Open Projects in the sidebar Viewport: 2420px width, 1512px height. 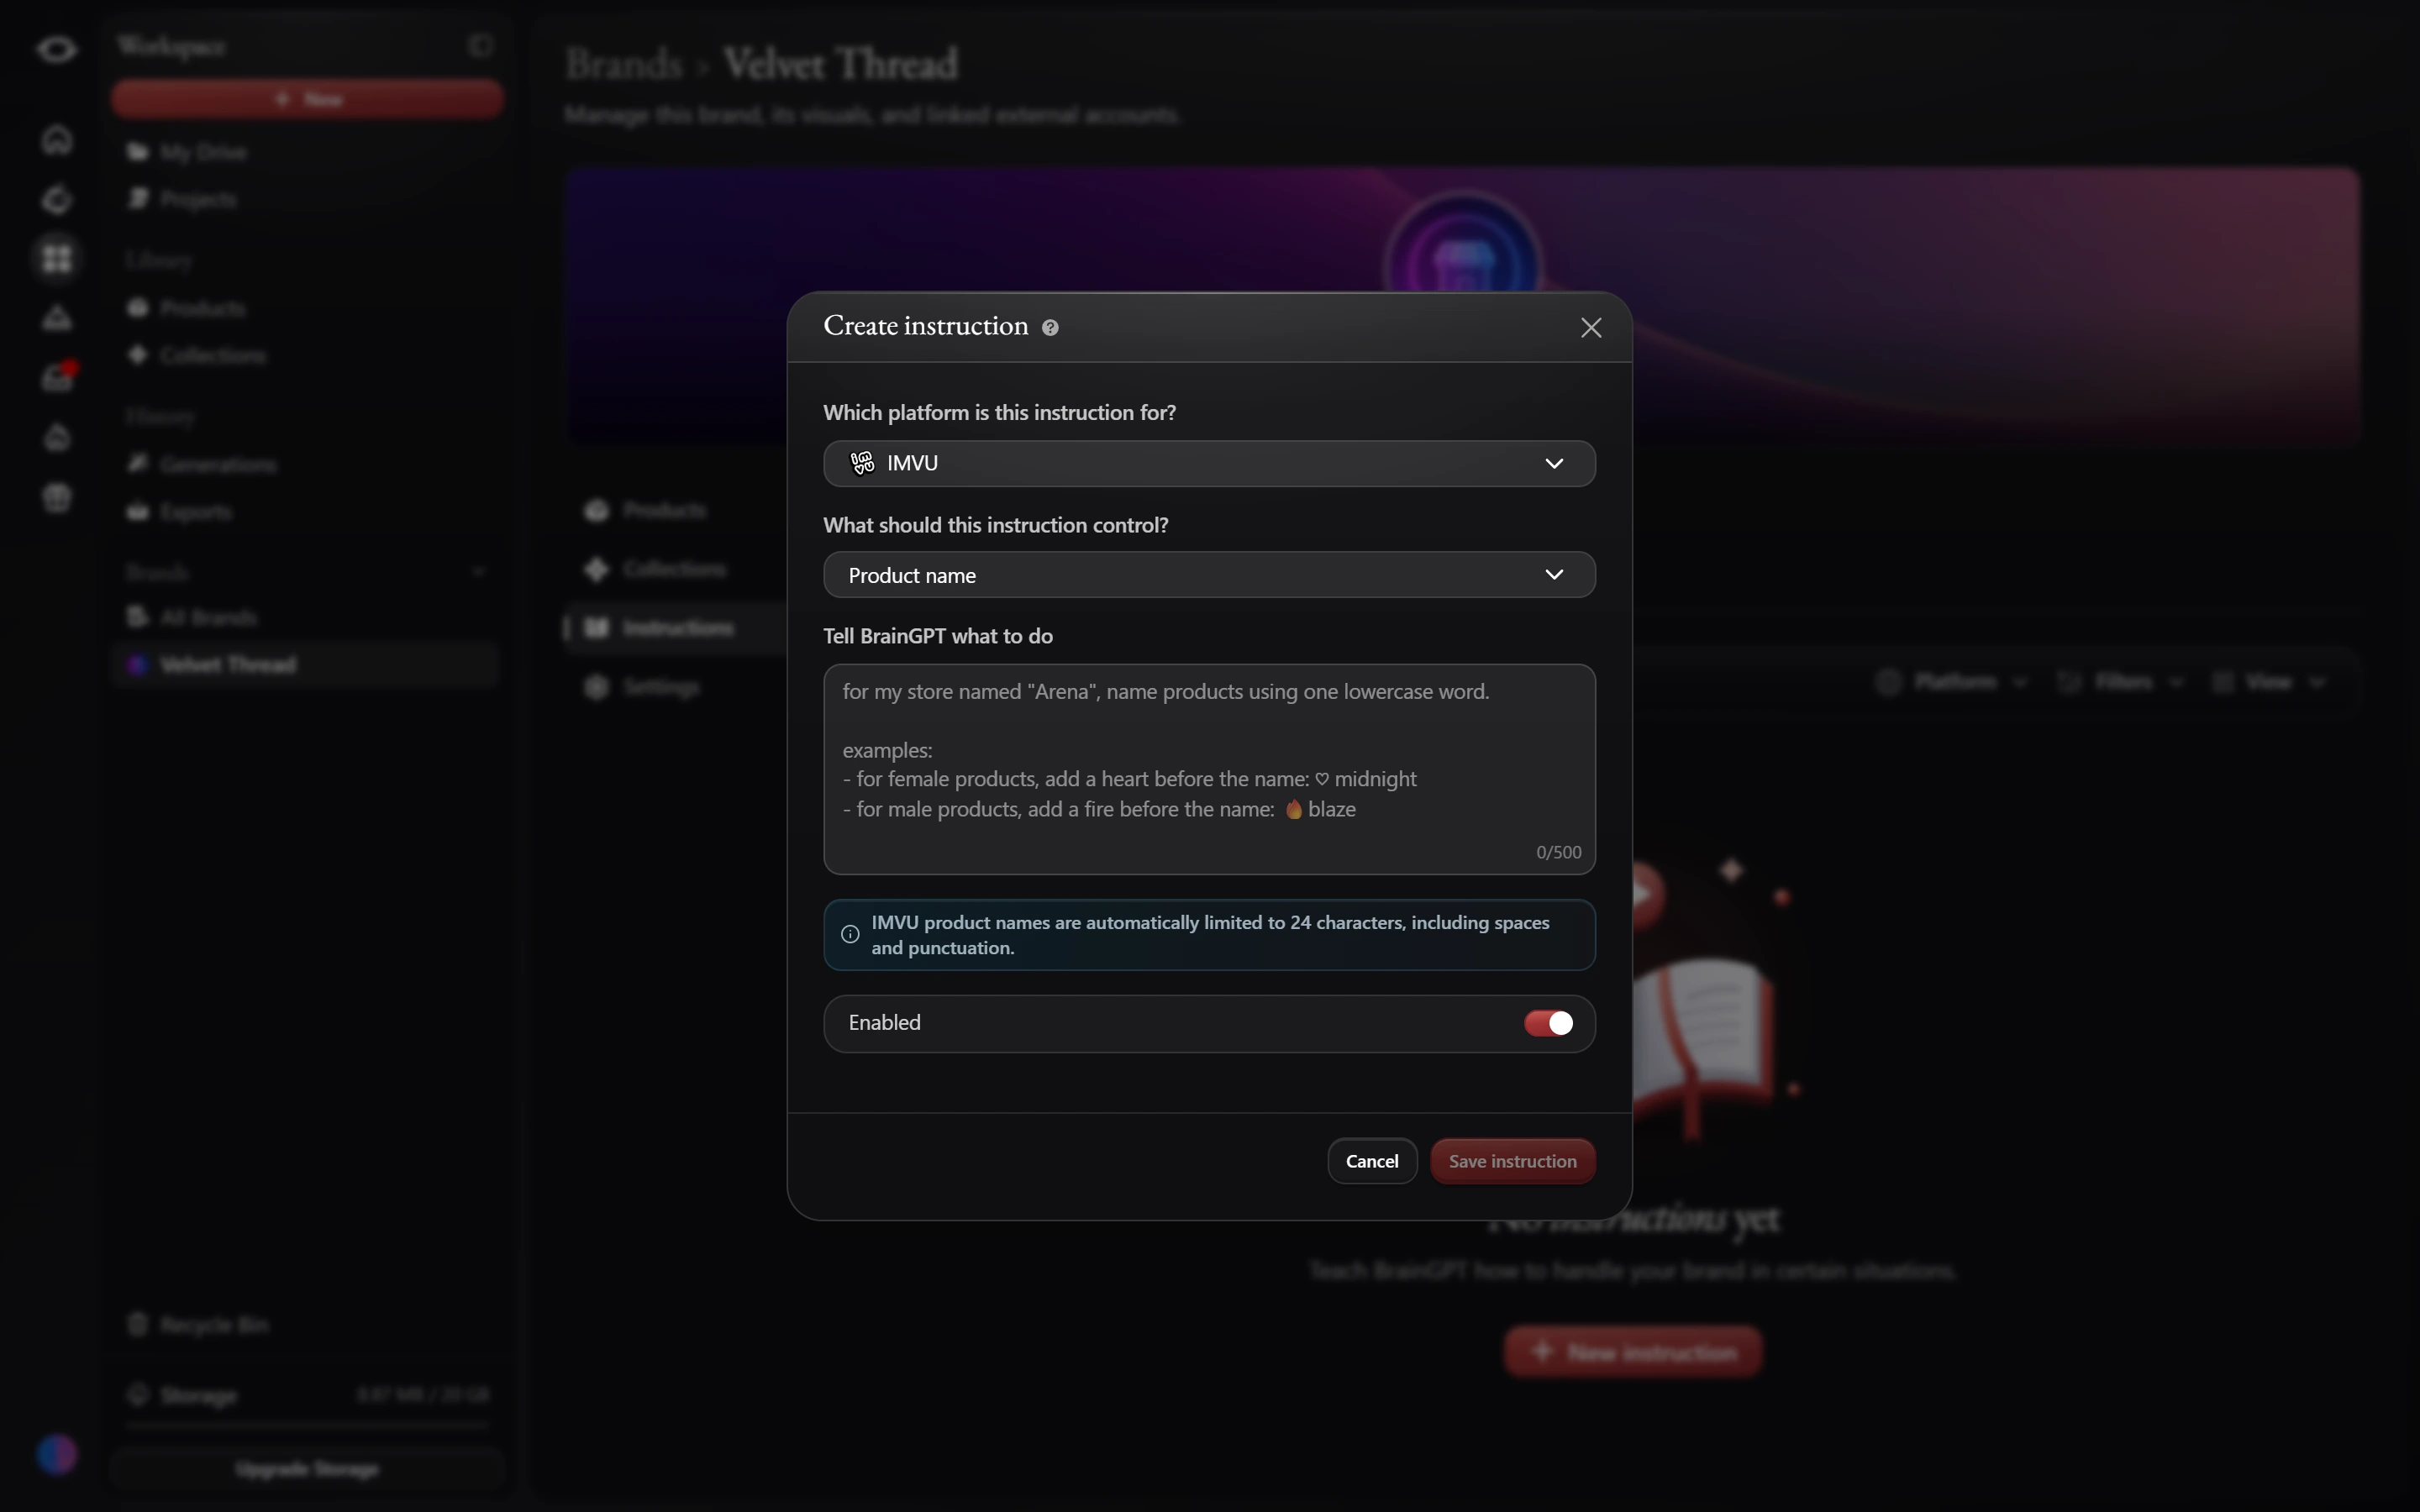tap(182, 199)
